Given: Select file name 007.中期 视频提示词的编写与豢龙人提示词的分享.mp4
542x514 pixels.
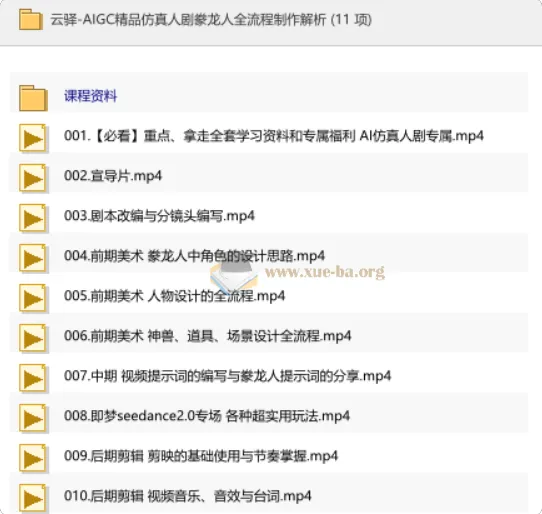Looking at the screenshot, I should coord(227,376).
